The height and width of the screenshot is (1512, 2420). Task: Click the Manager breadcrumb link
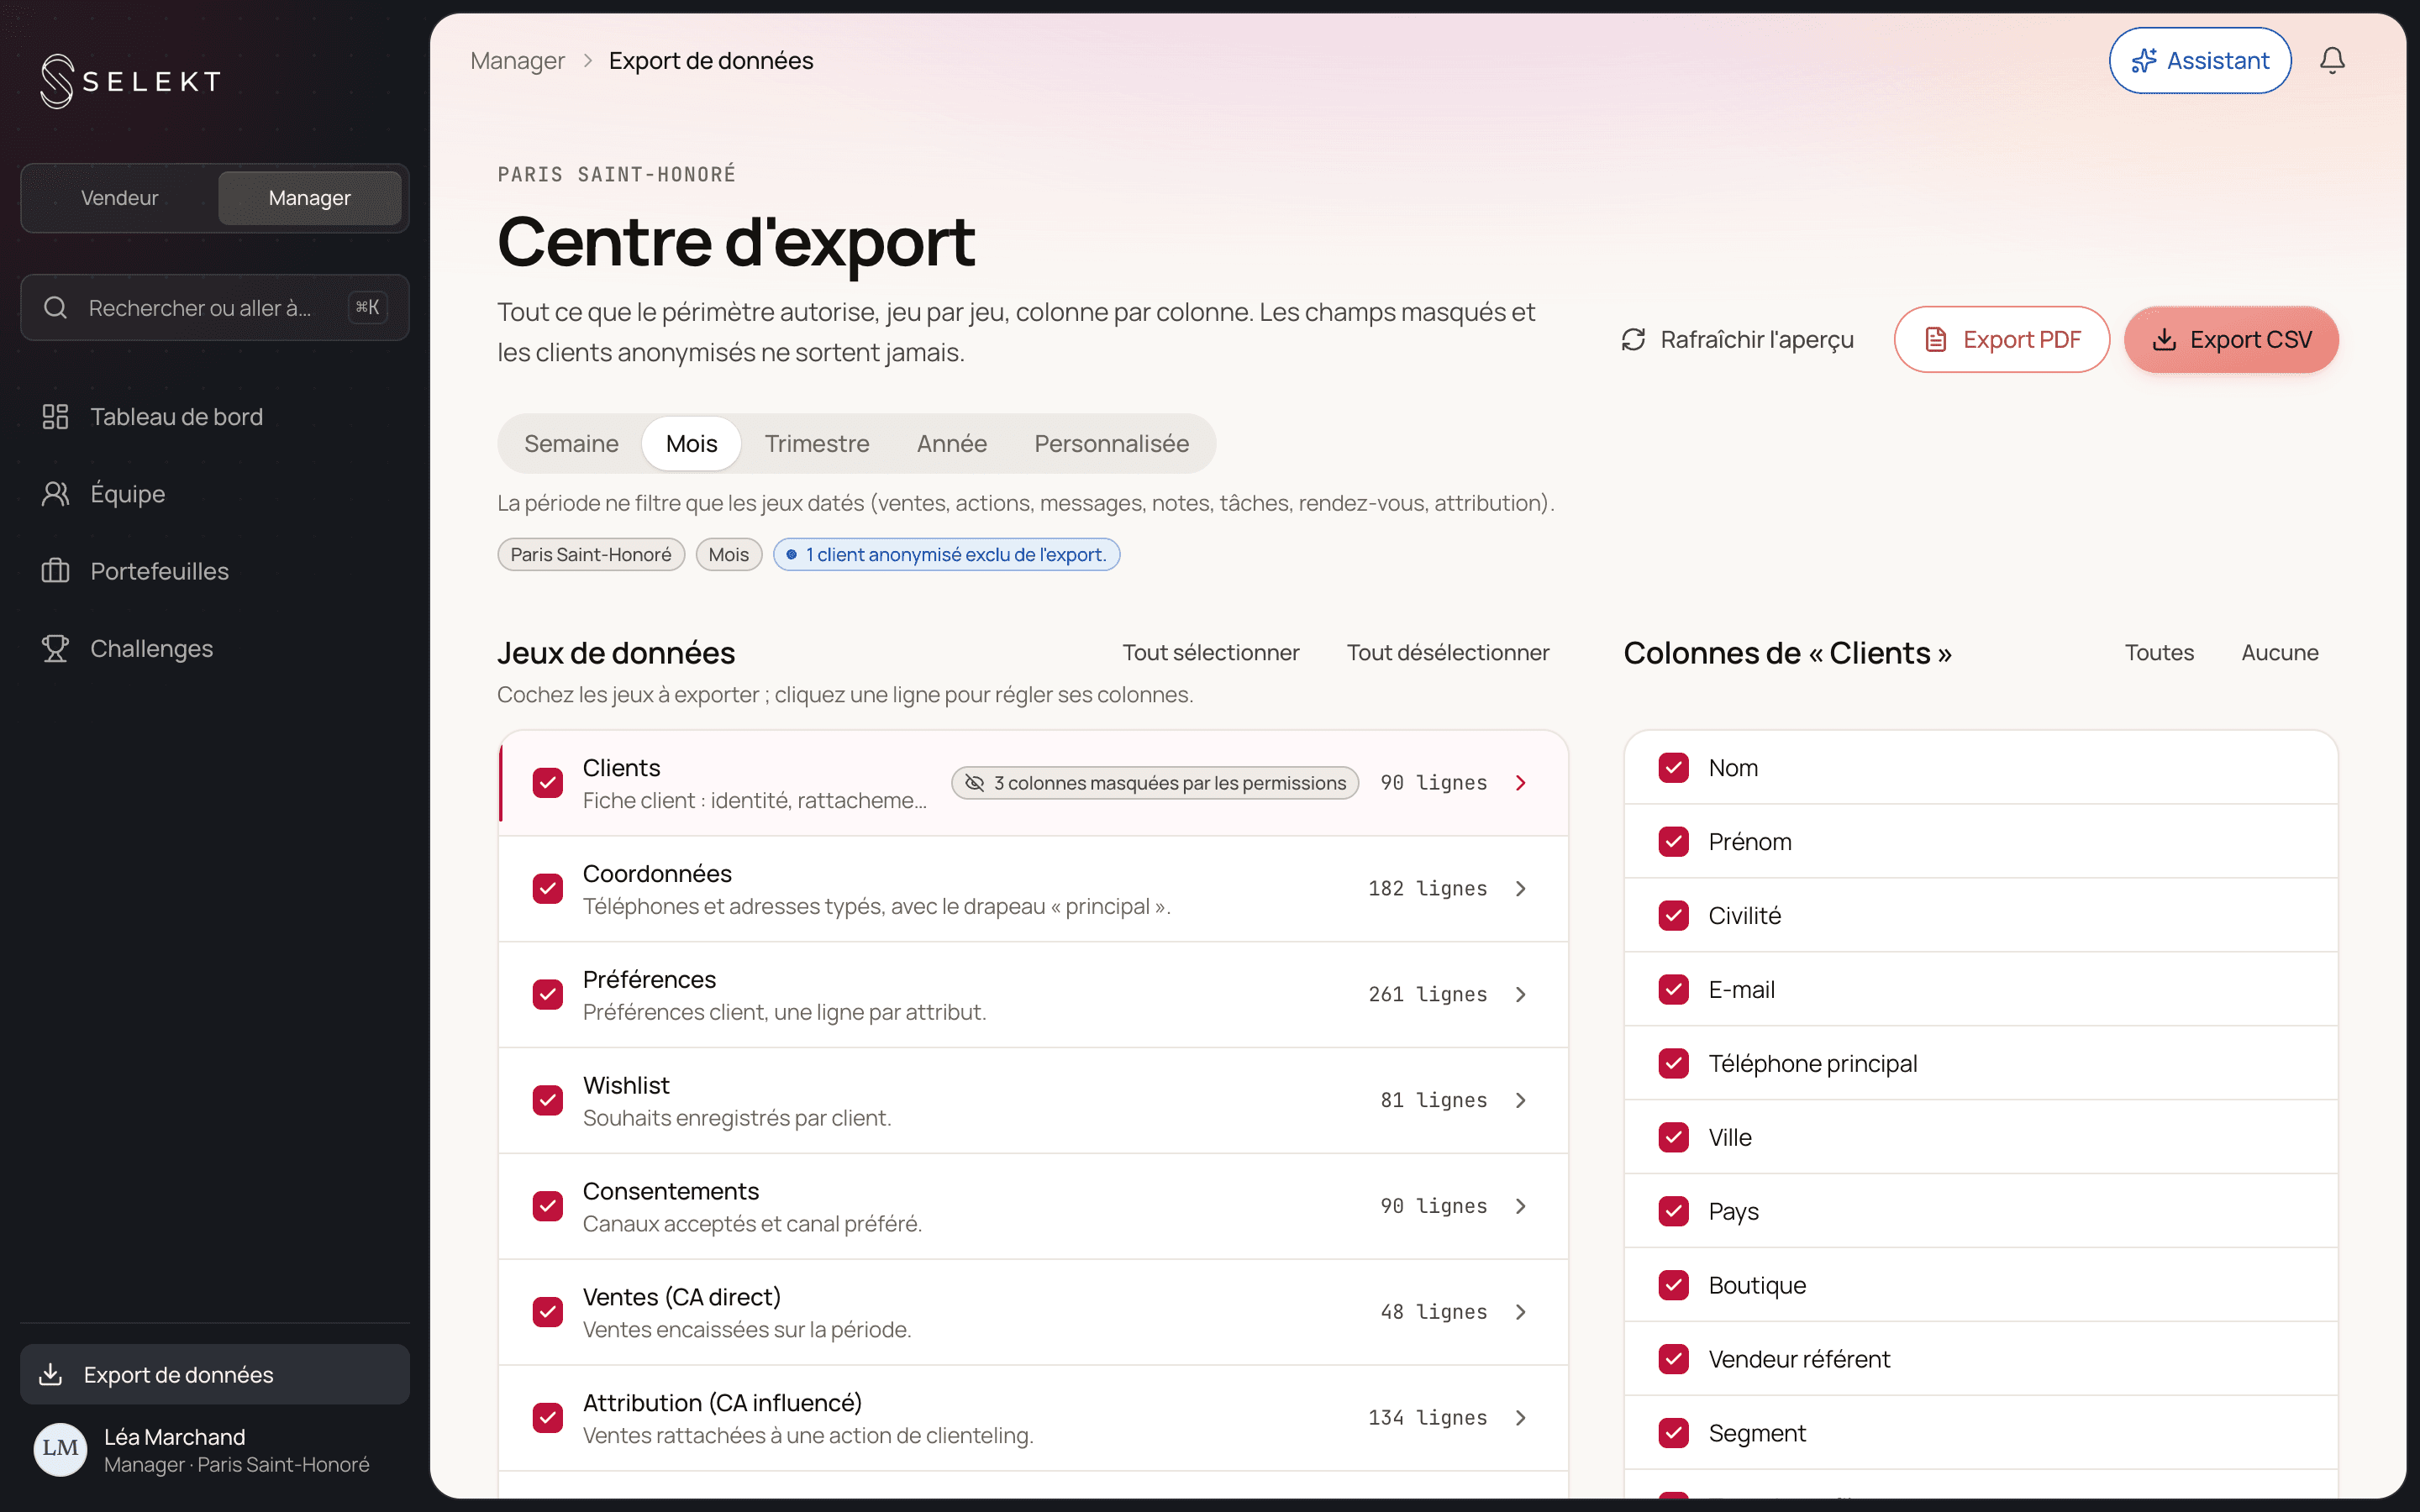point(517,61)
